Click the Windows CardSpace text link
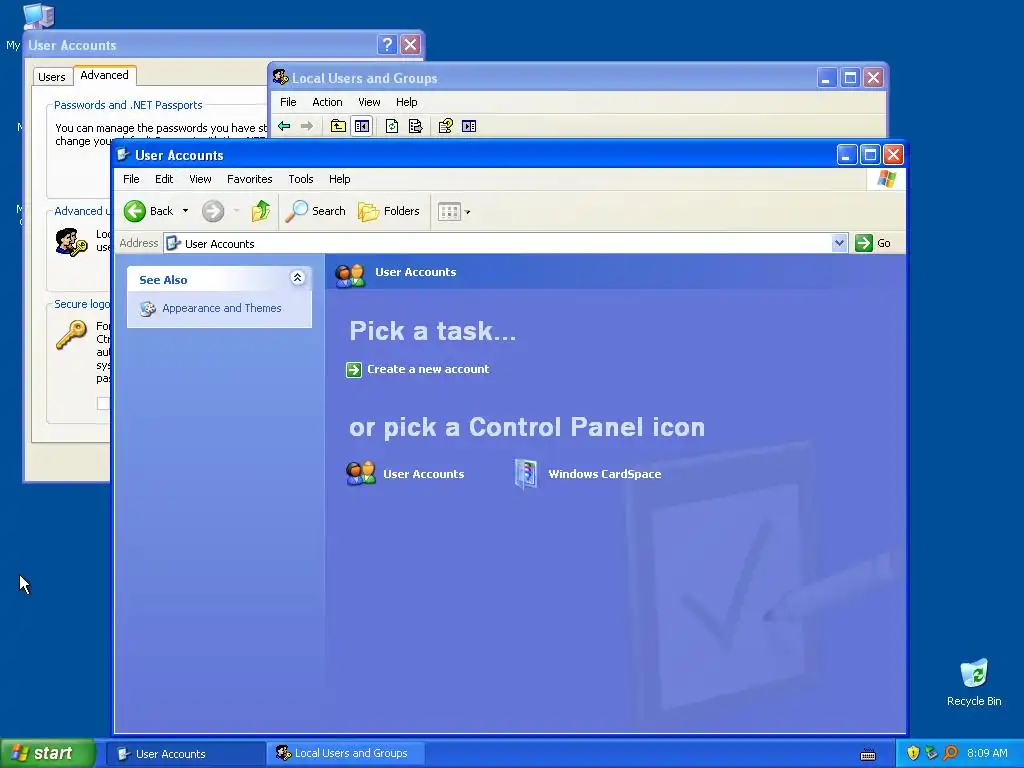 click(605, 474)
